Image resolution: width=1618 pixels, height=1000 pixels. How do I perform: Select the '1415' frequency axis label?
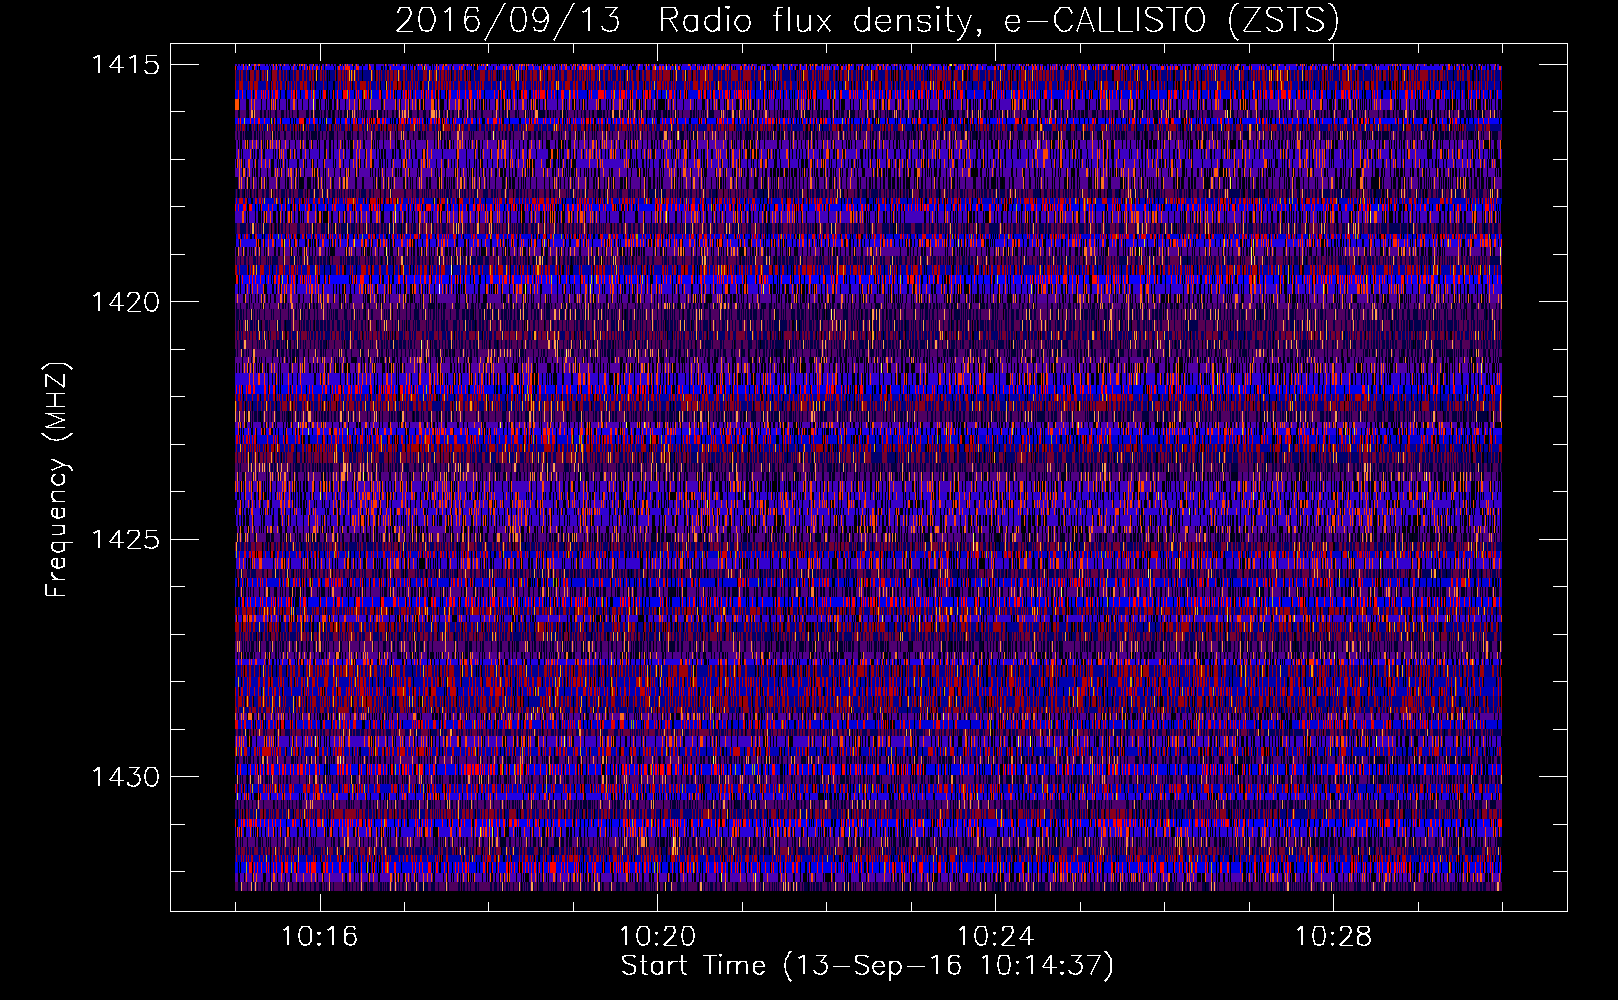125,65
